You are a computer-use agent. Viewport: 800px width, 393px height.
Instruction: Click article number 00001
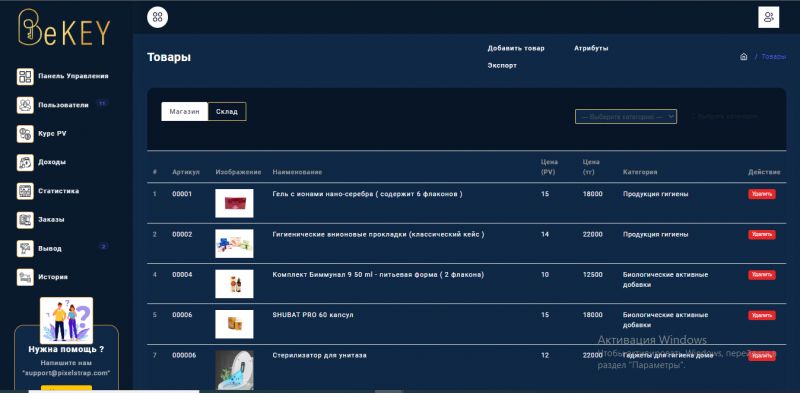pyautogui.click(x=182, y=194)
